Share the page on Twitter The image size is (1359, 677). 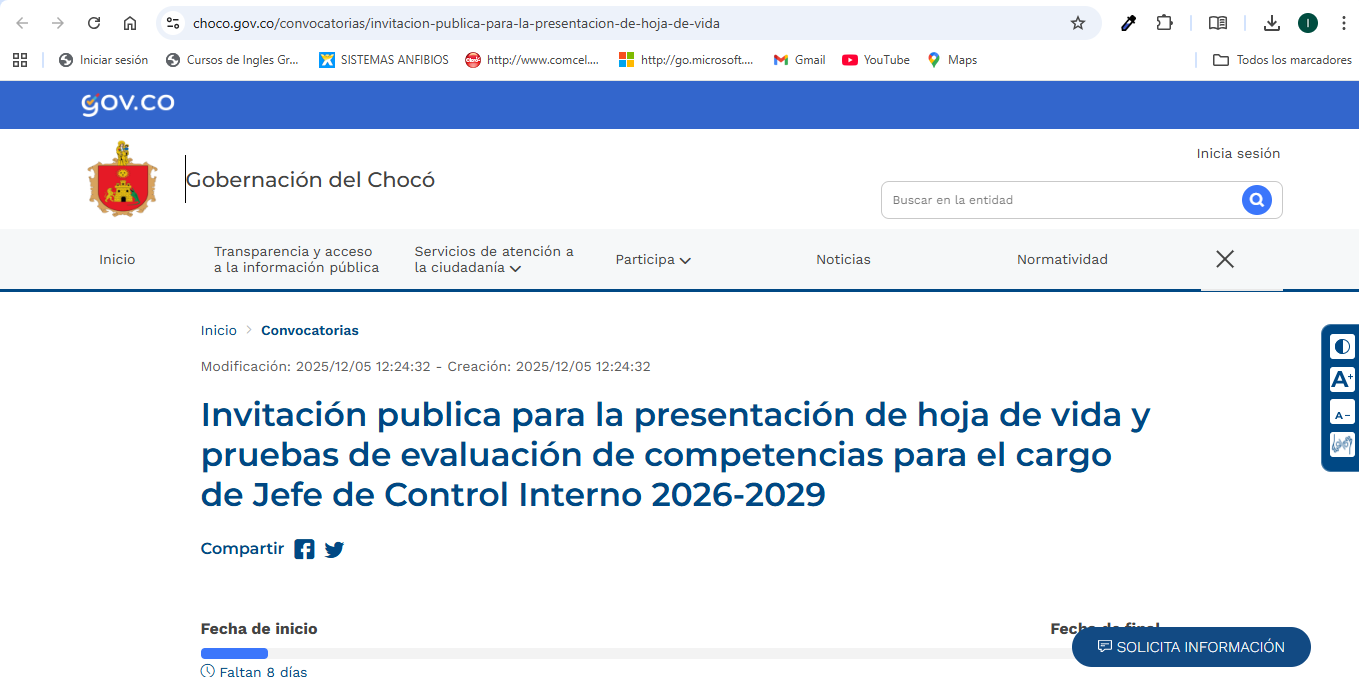[x=334, y=549]
